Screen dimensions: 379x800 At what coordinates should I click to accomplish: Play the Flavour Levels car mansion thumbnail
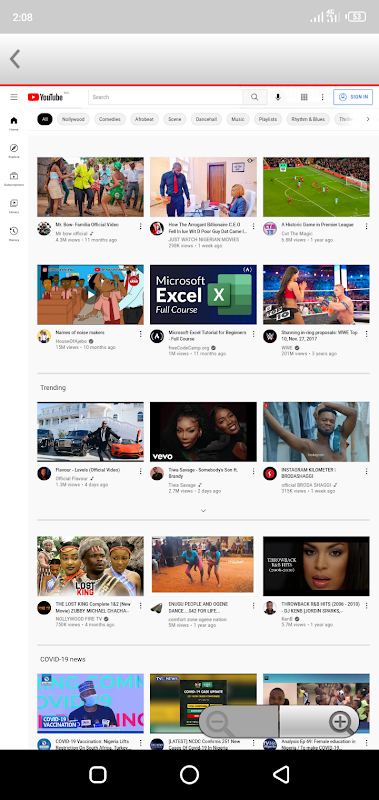click(90, 432)
